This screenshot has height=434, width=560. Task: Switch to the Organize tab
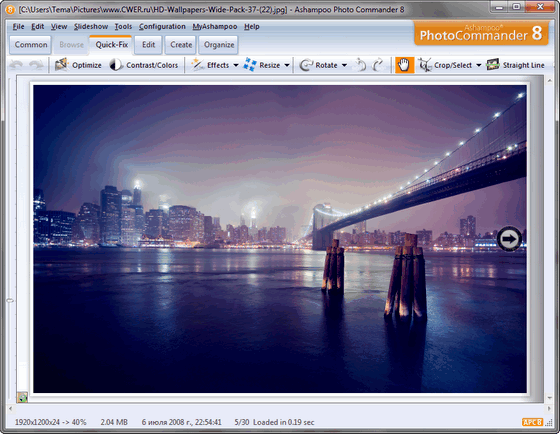click(219, 45)
